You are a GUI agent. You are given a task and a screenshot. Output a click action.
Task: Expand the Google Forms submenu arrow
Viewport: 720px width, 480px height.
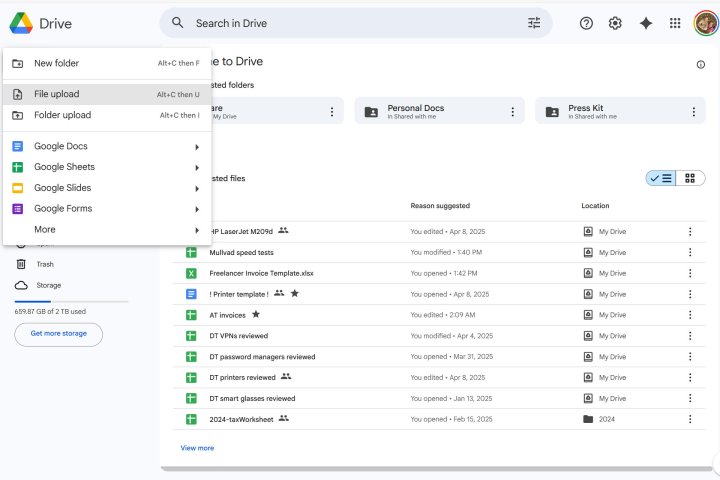[x=197, y=209]
